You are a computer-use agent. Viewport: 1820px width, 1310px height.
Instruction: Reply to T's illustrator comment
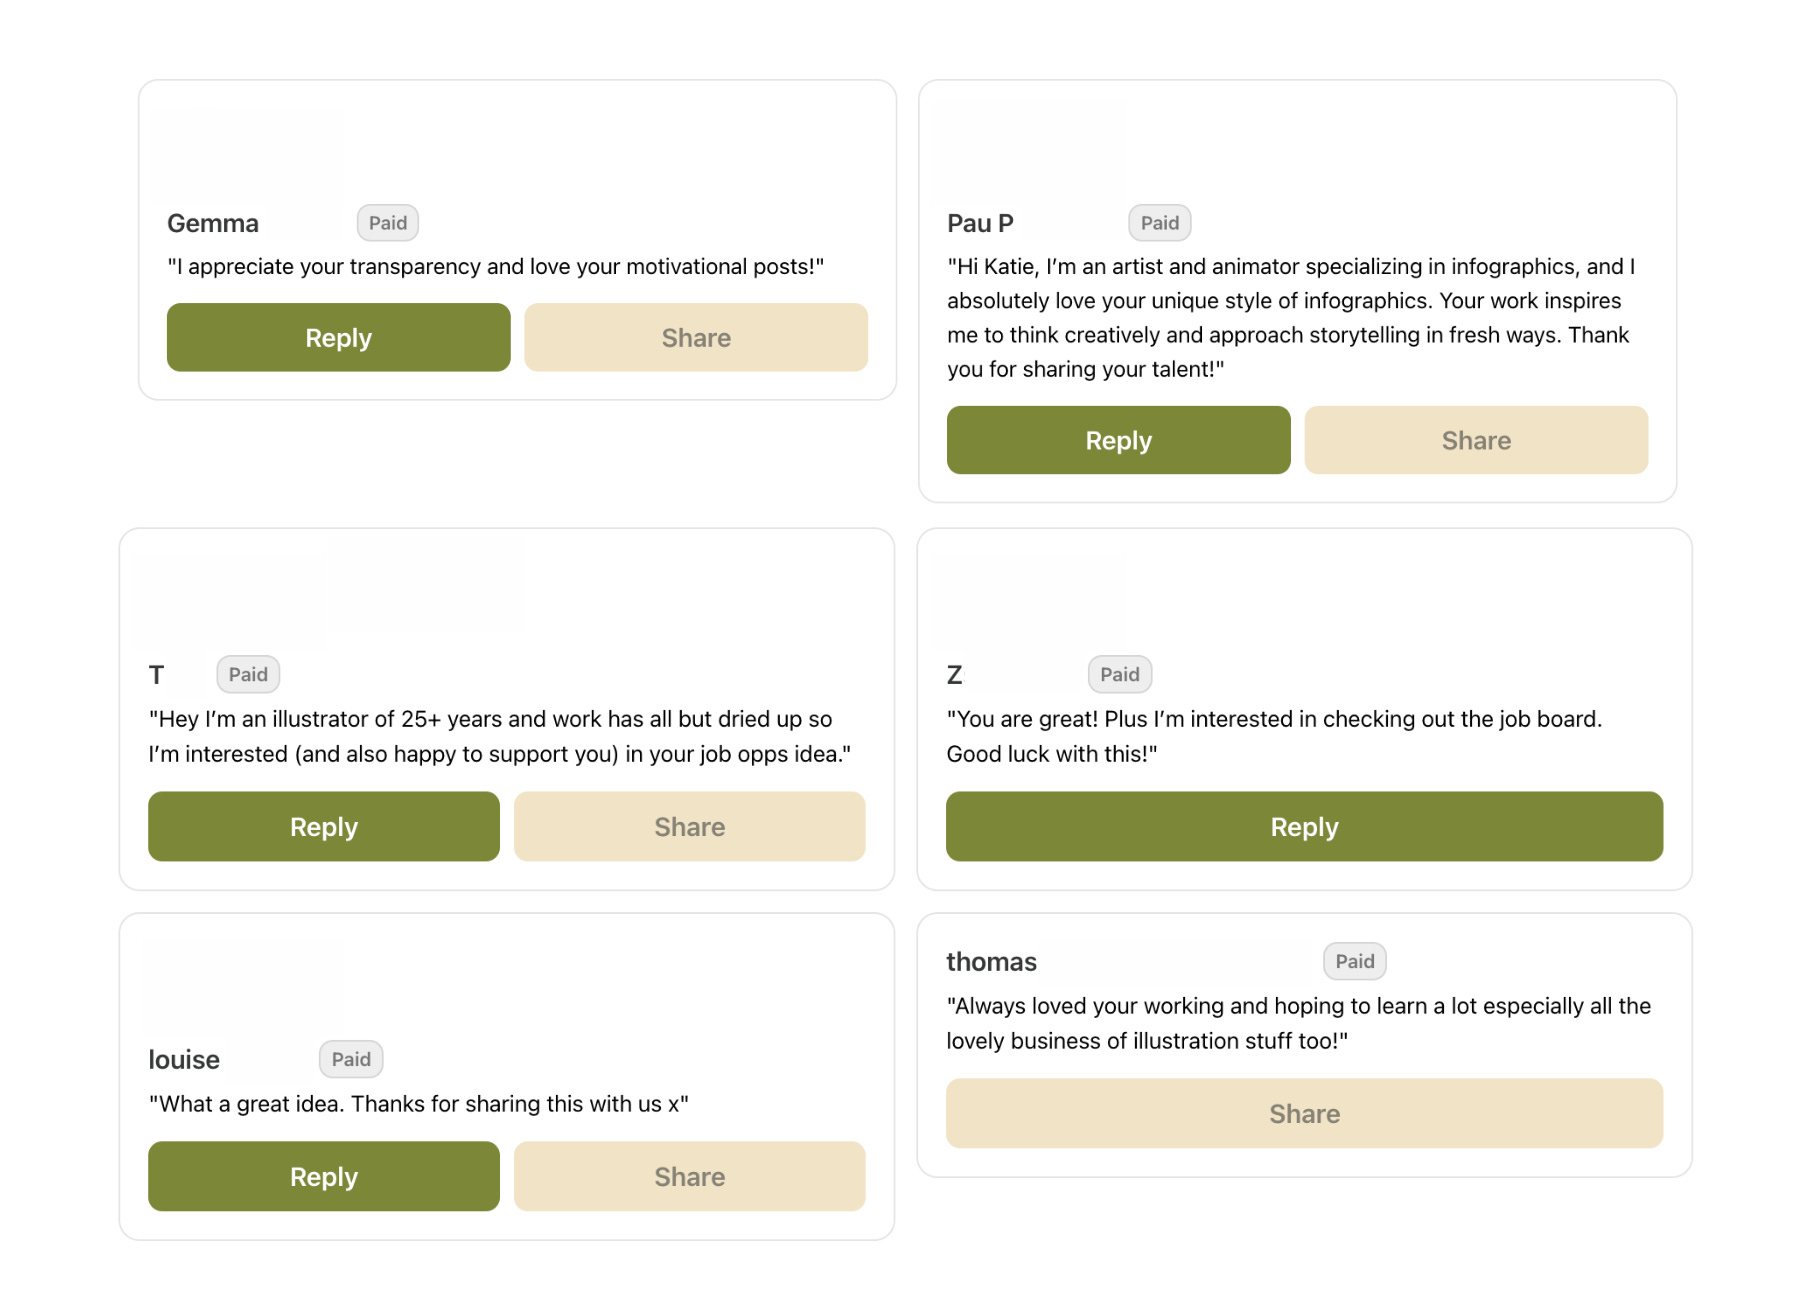(x=323, y=827)
